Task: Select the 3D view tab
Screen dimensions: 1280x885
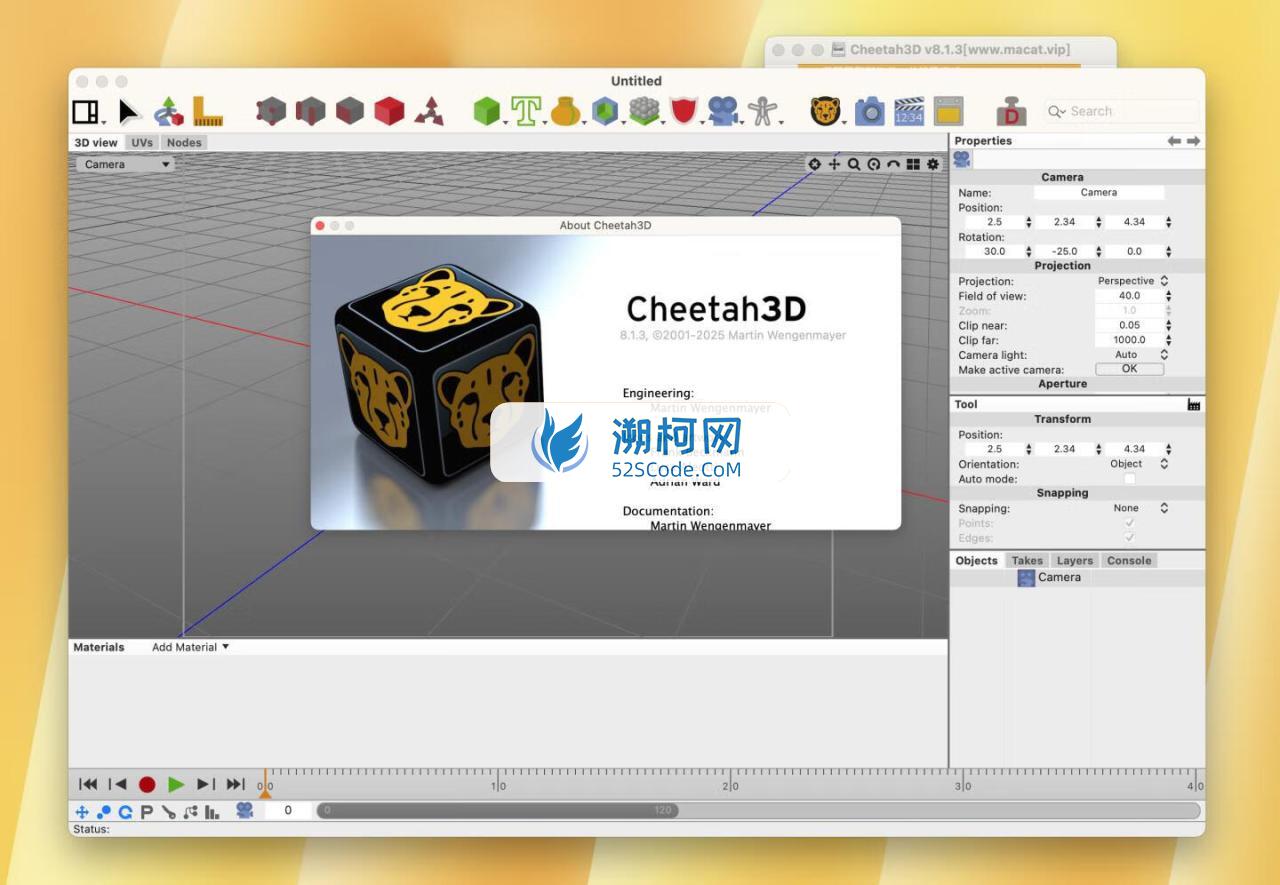Action: [96, 143]
